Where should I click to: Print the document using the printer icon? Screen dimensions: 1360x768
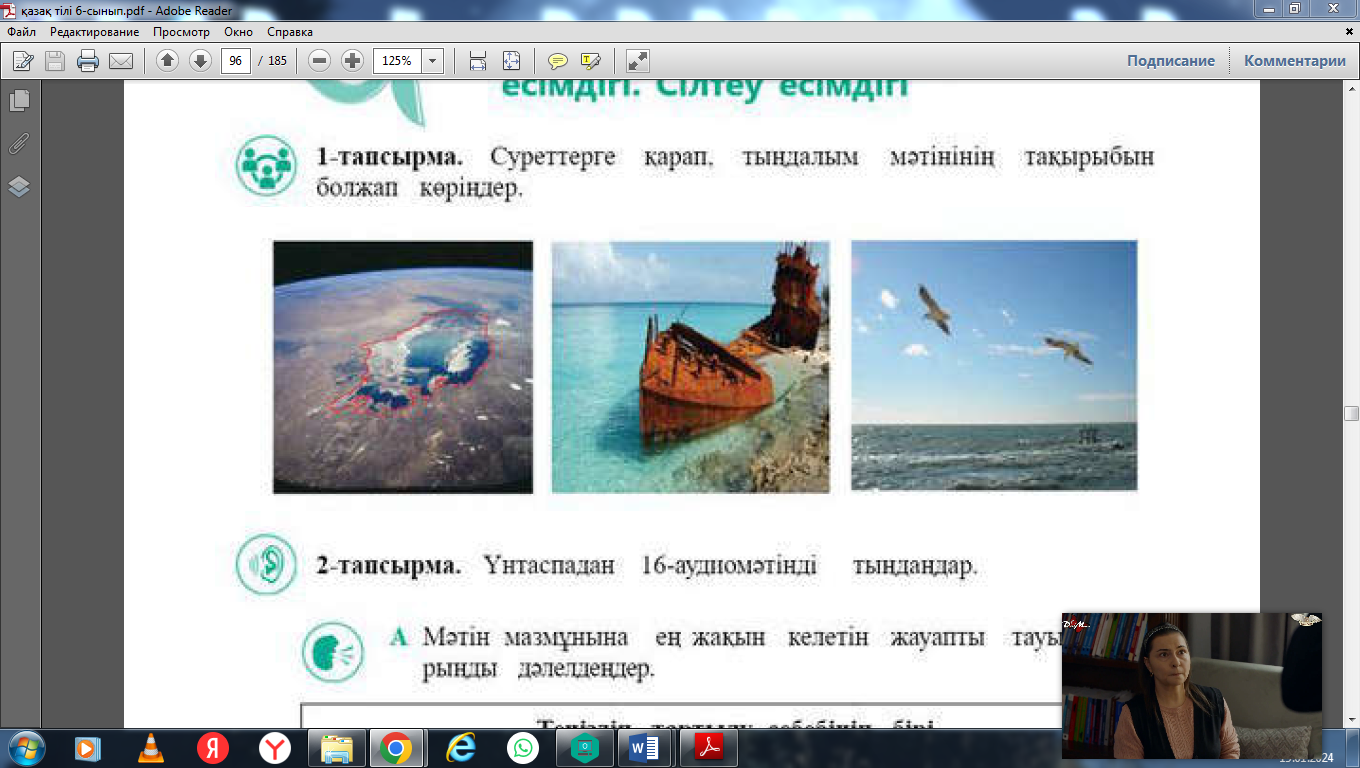88,61
